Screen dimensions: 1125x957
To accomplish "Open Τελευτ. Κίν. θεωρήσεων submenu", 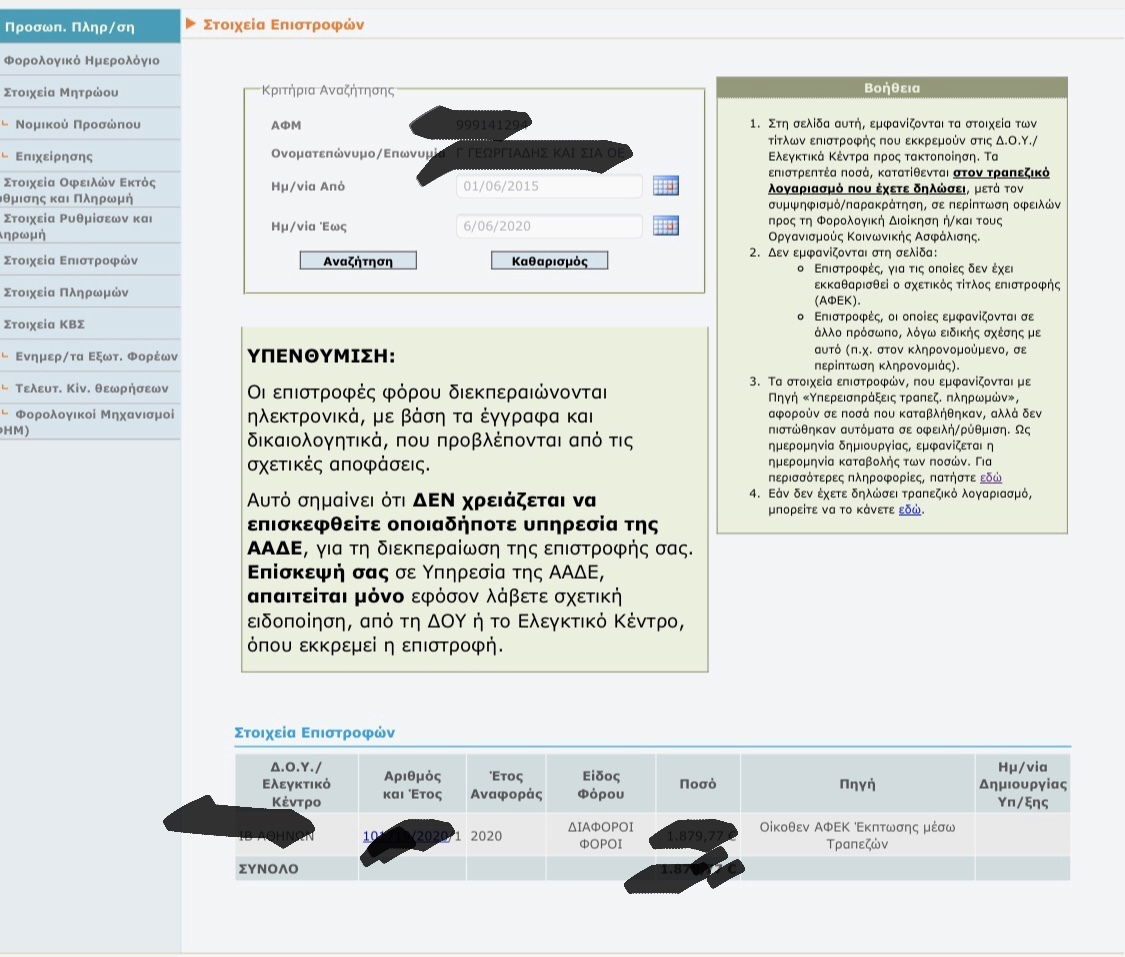I will point(92,389).
